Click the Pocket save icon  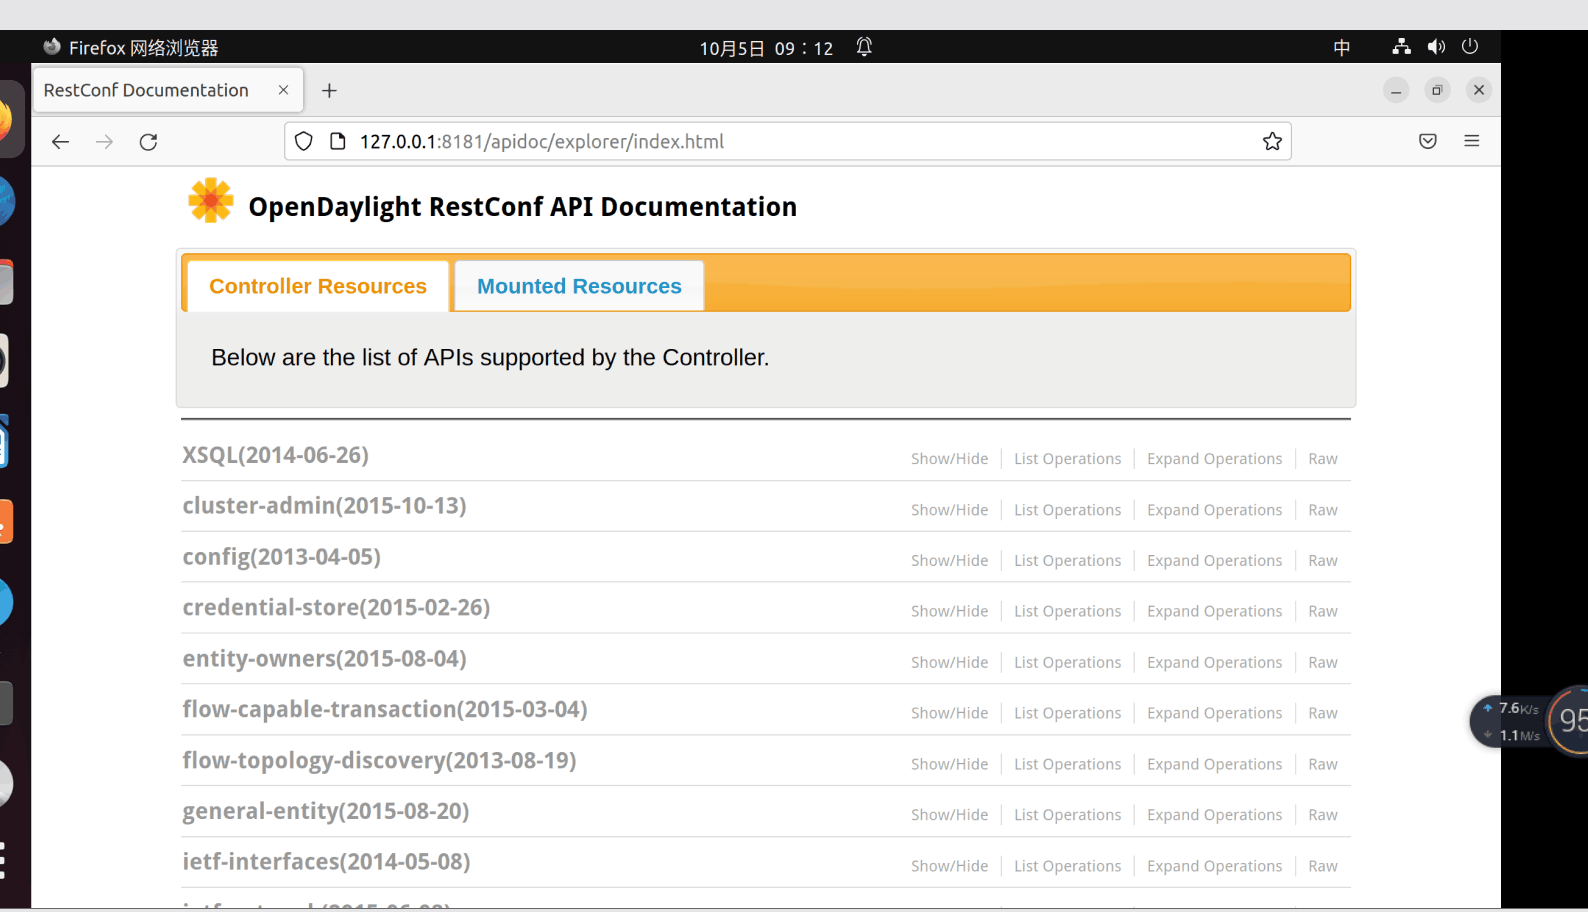(1428, 141)
